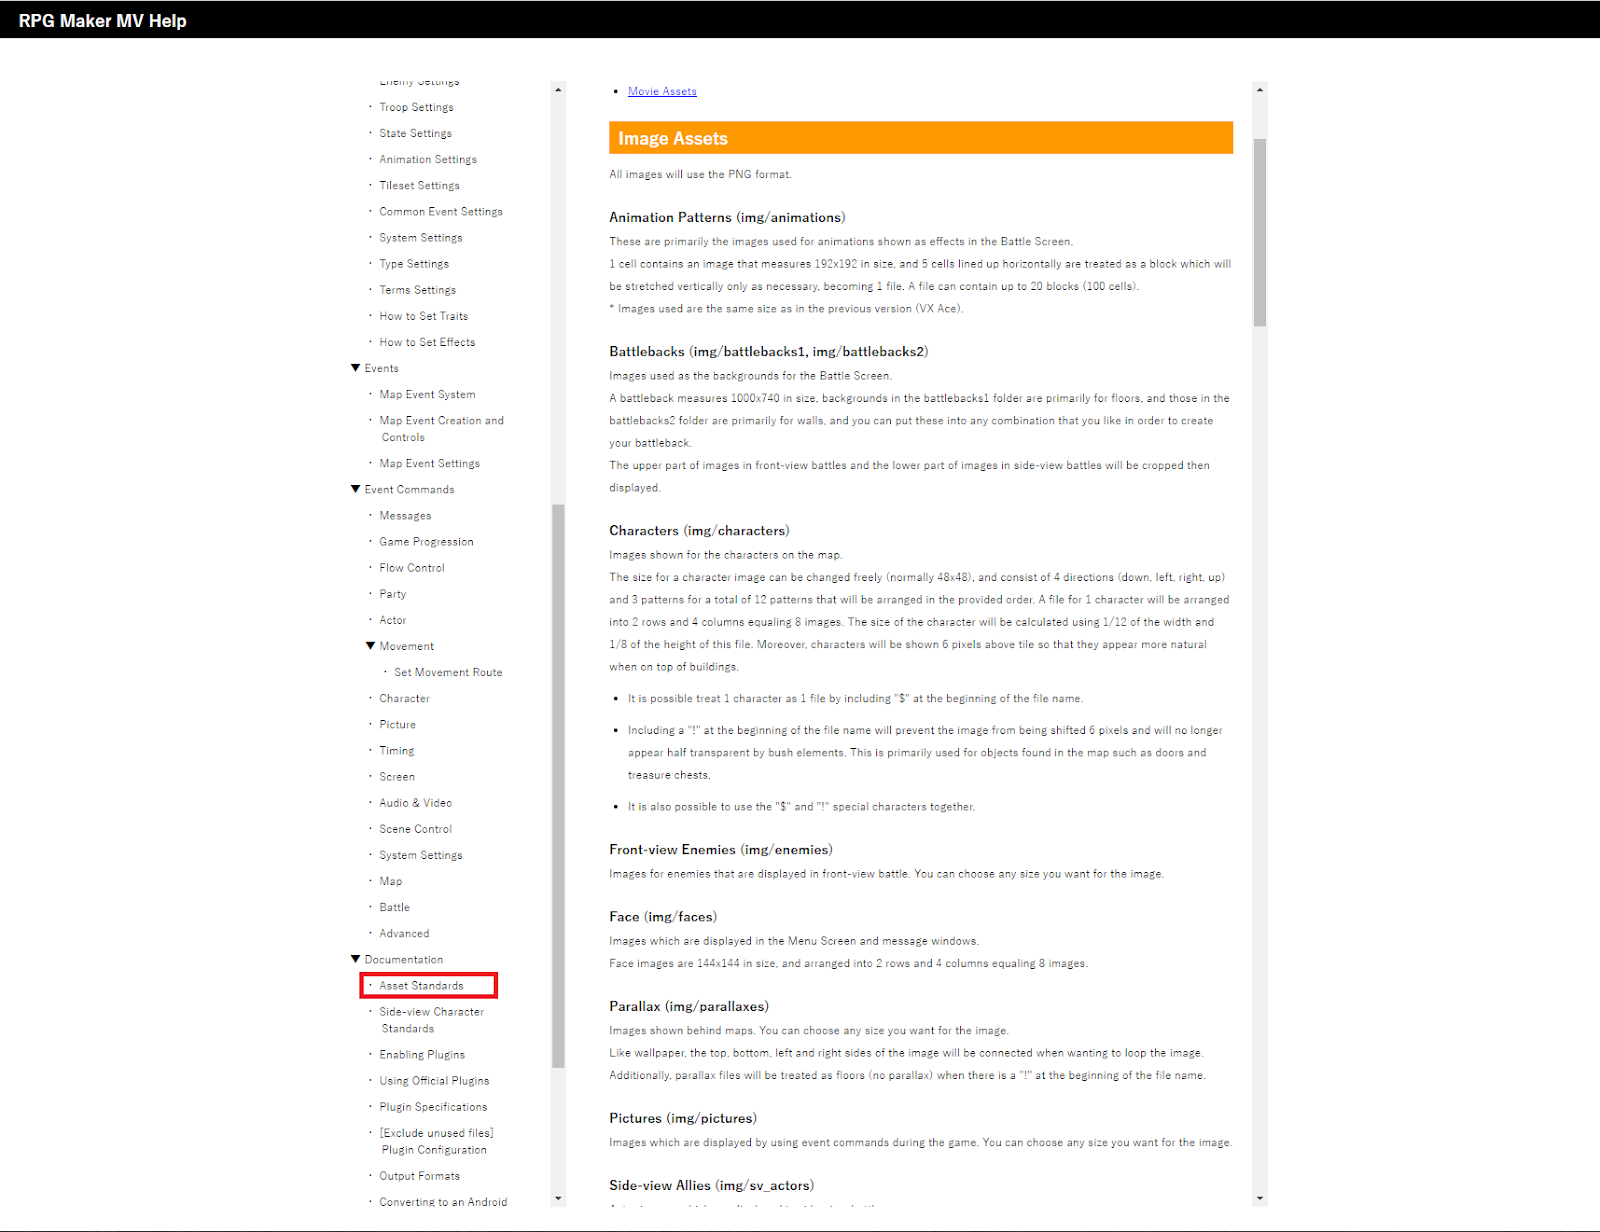This screenshot has height=1232, width=1600.
Task: Click the content pane scrollbar thumb
Action: tap(1260, 232)
